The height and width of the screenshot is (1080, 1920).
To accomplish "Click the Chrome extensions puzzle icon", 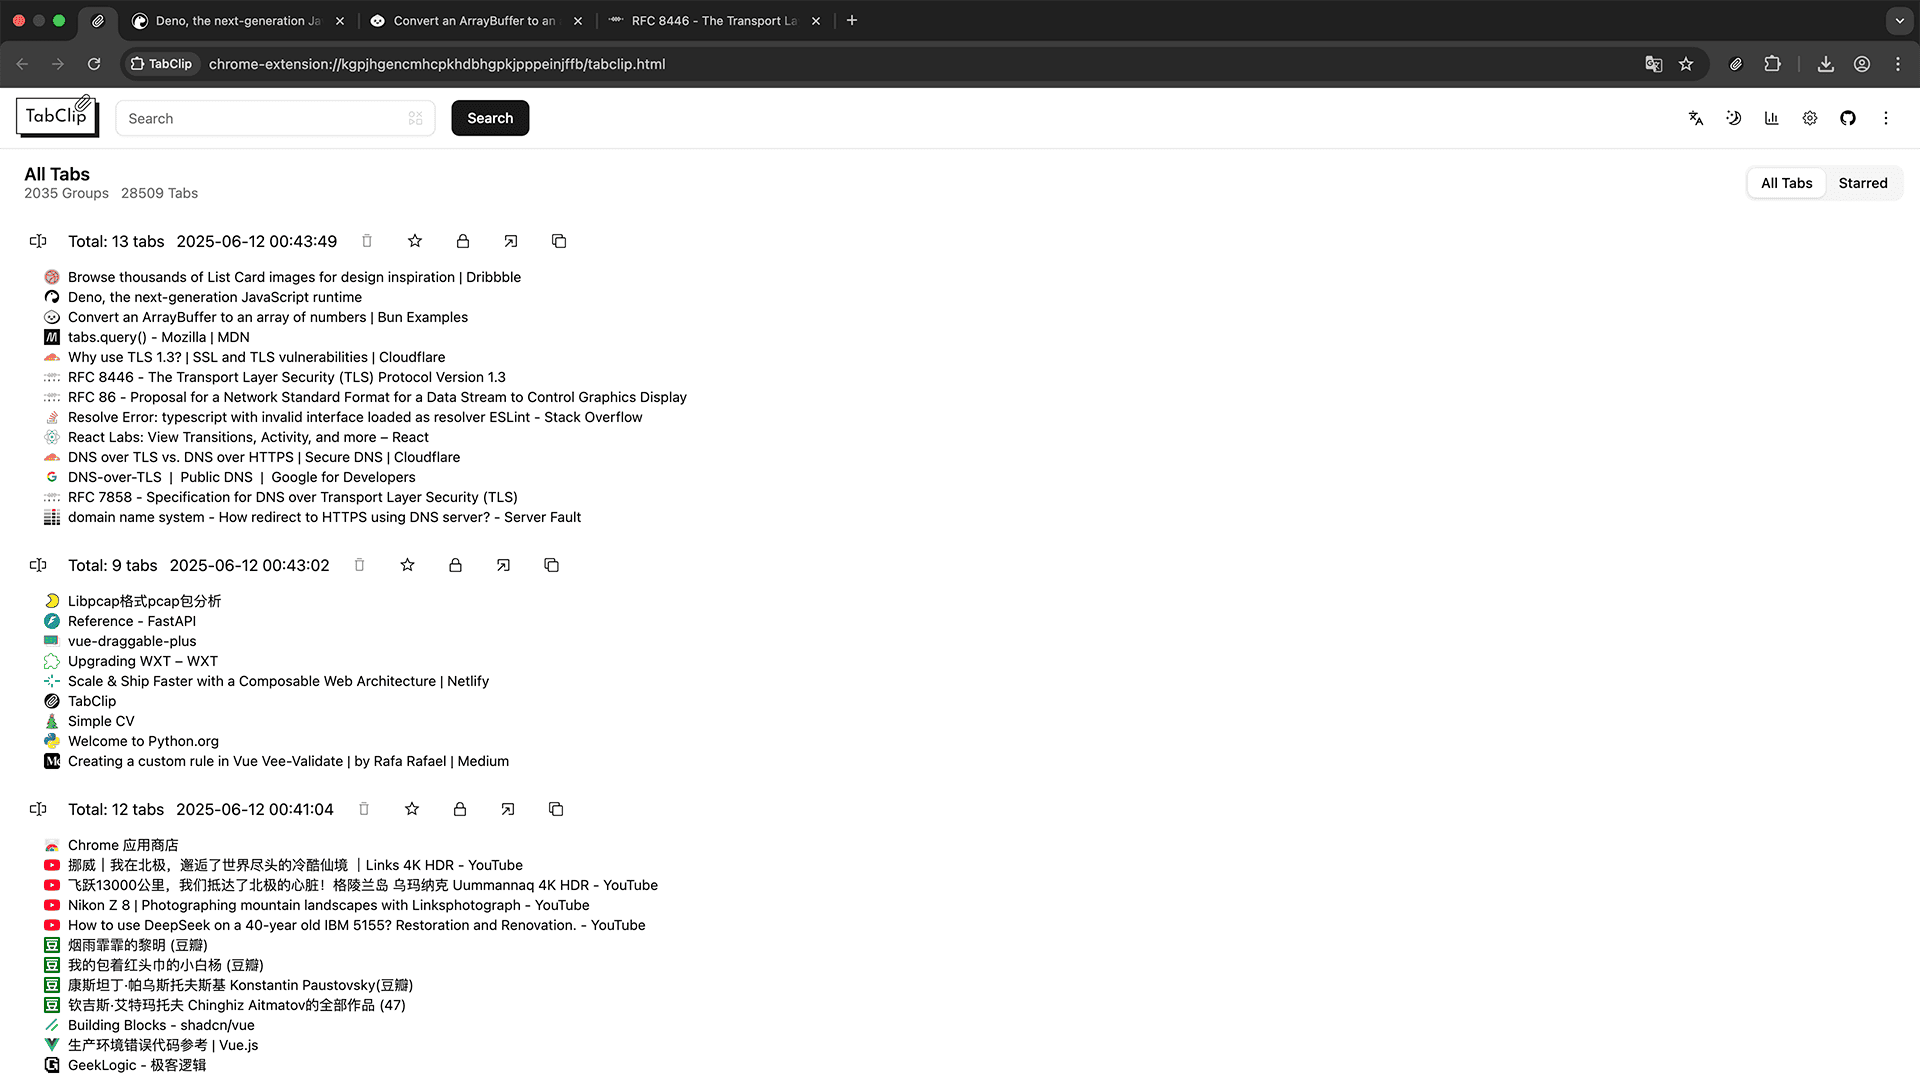I will 1773,64.
